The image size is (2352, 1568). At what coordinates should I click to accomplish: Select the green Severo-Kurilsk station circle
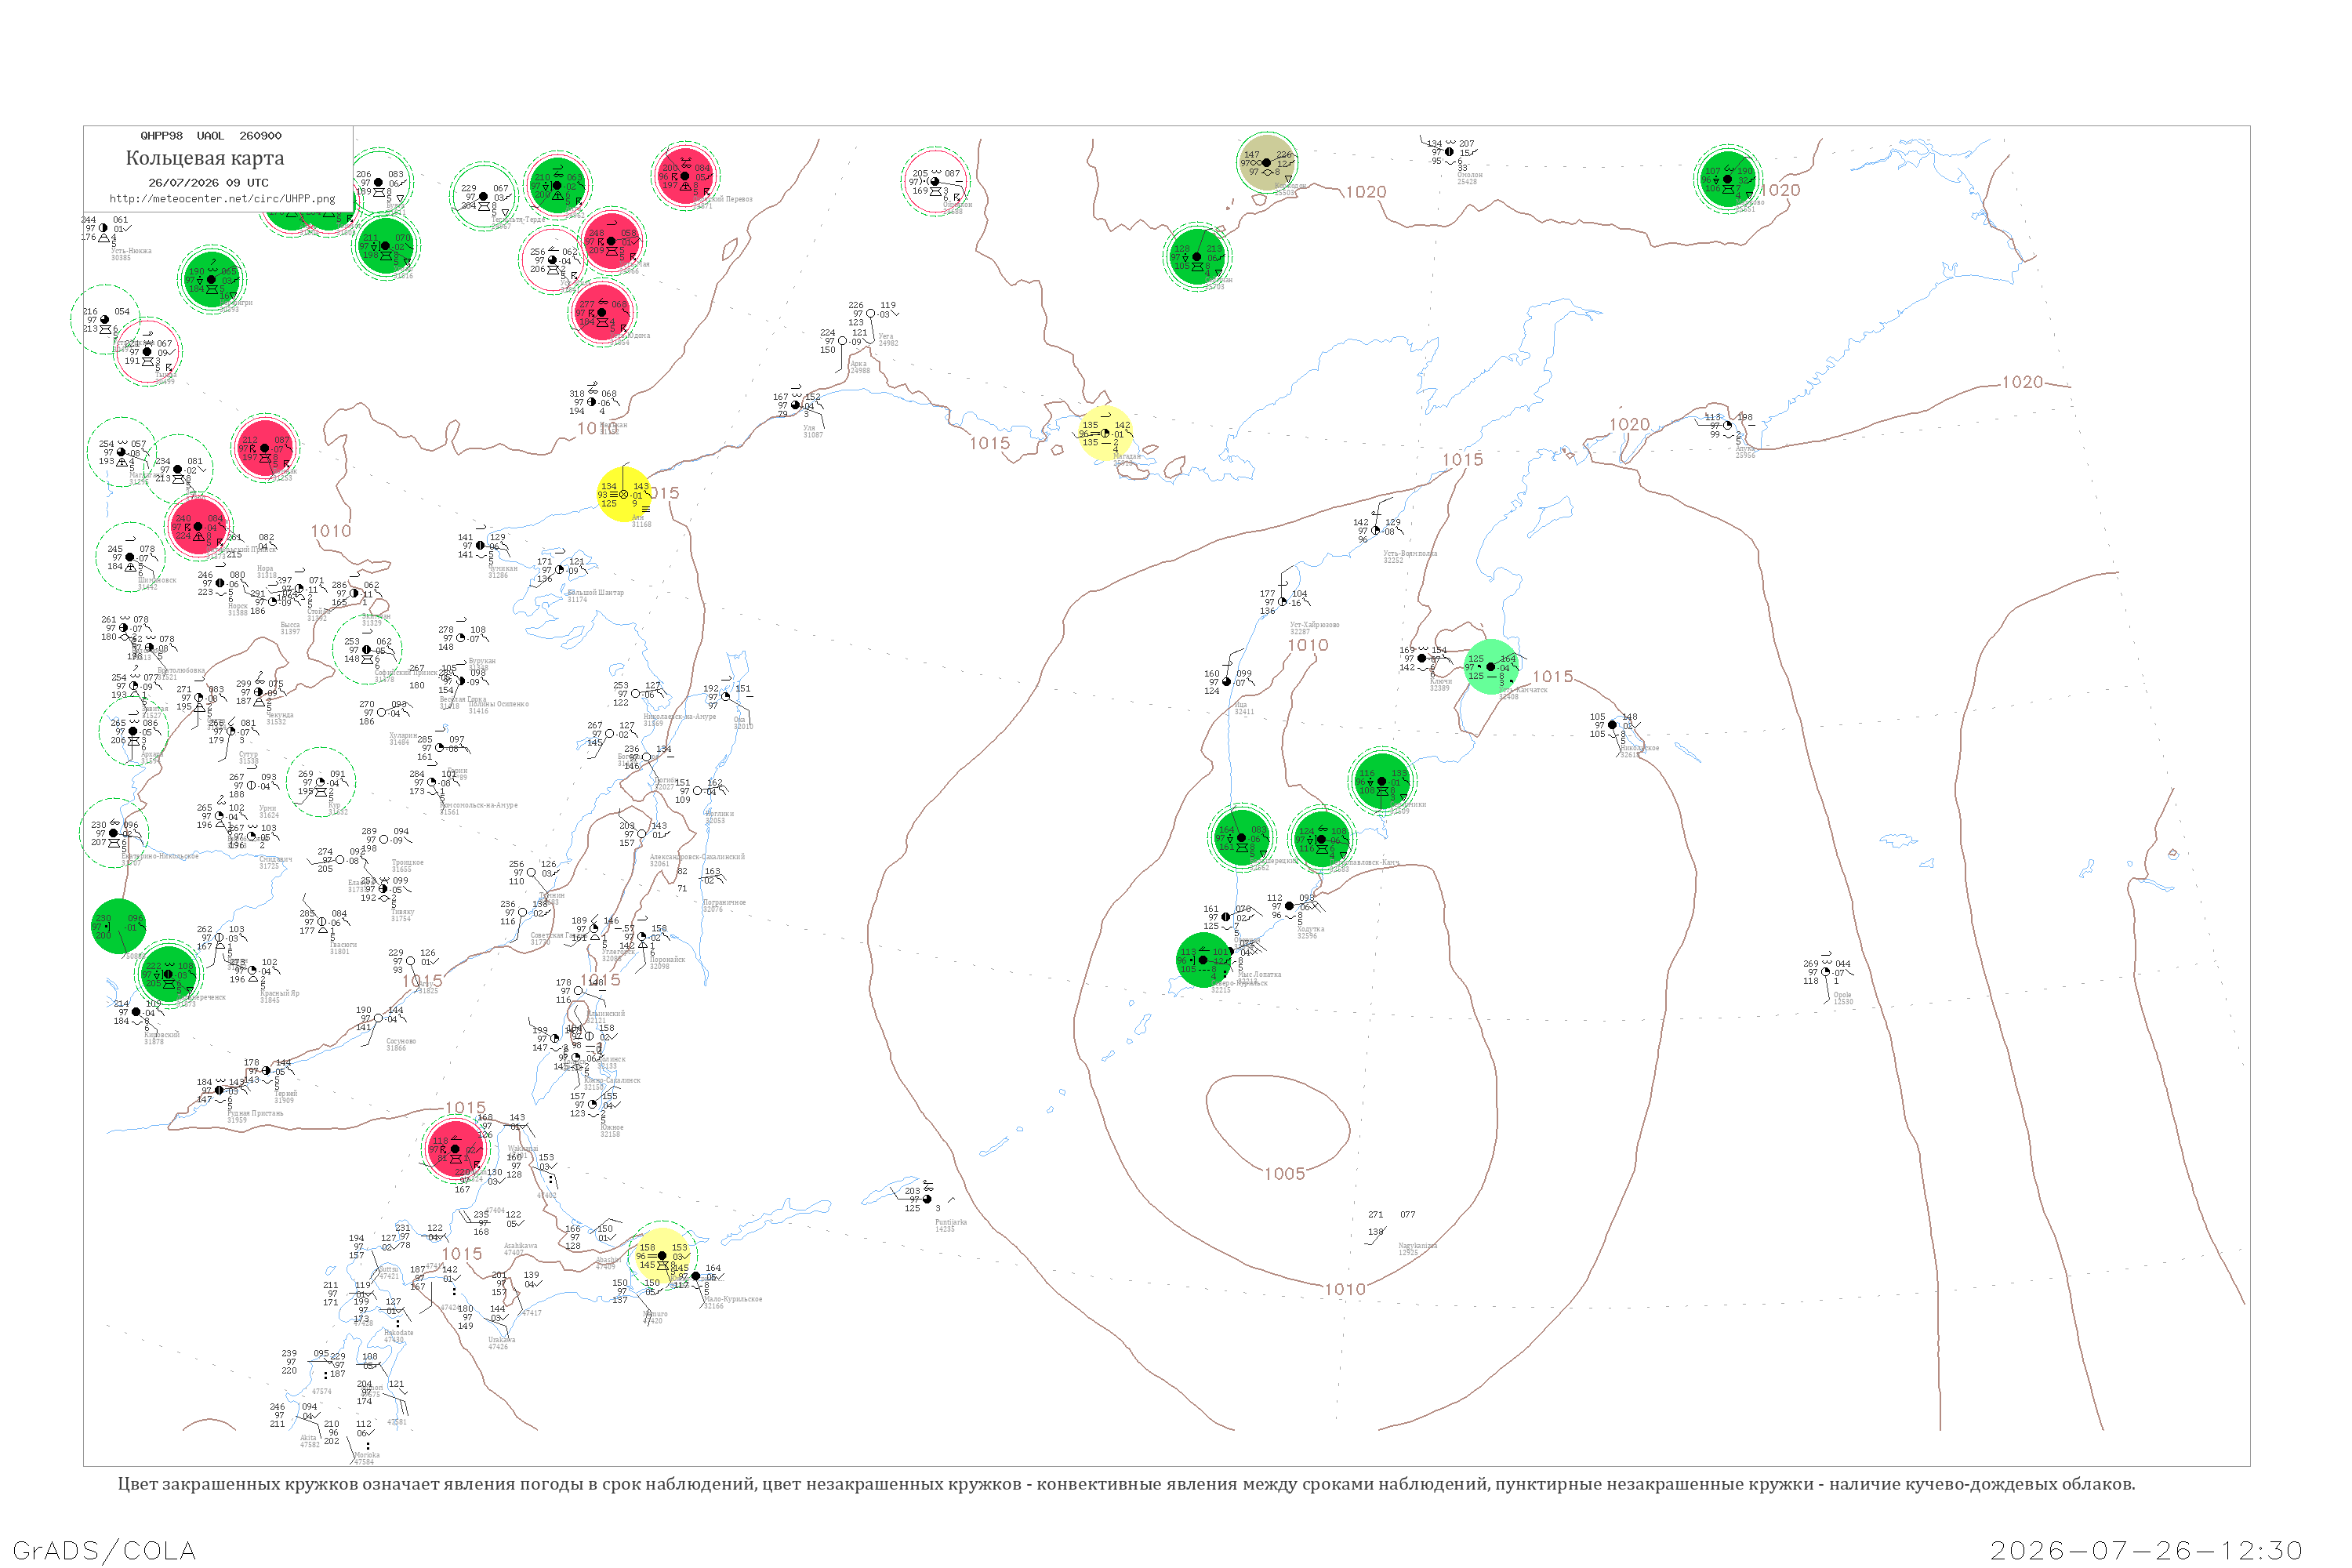[1203, 960]
